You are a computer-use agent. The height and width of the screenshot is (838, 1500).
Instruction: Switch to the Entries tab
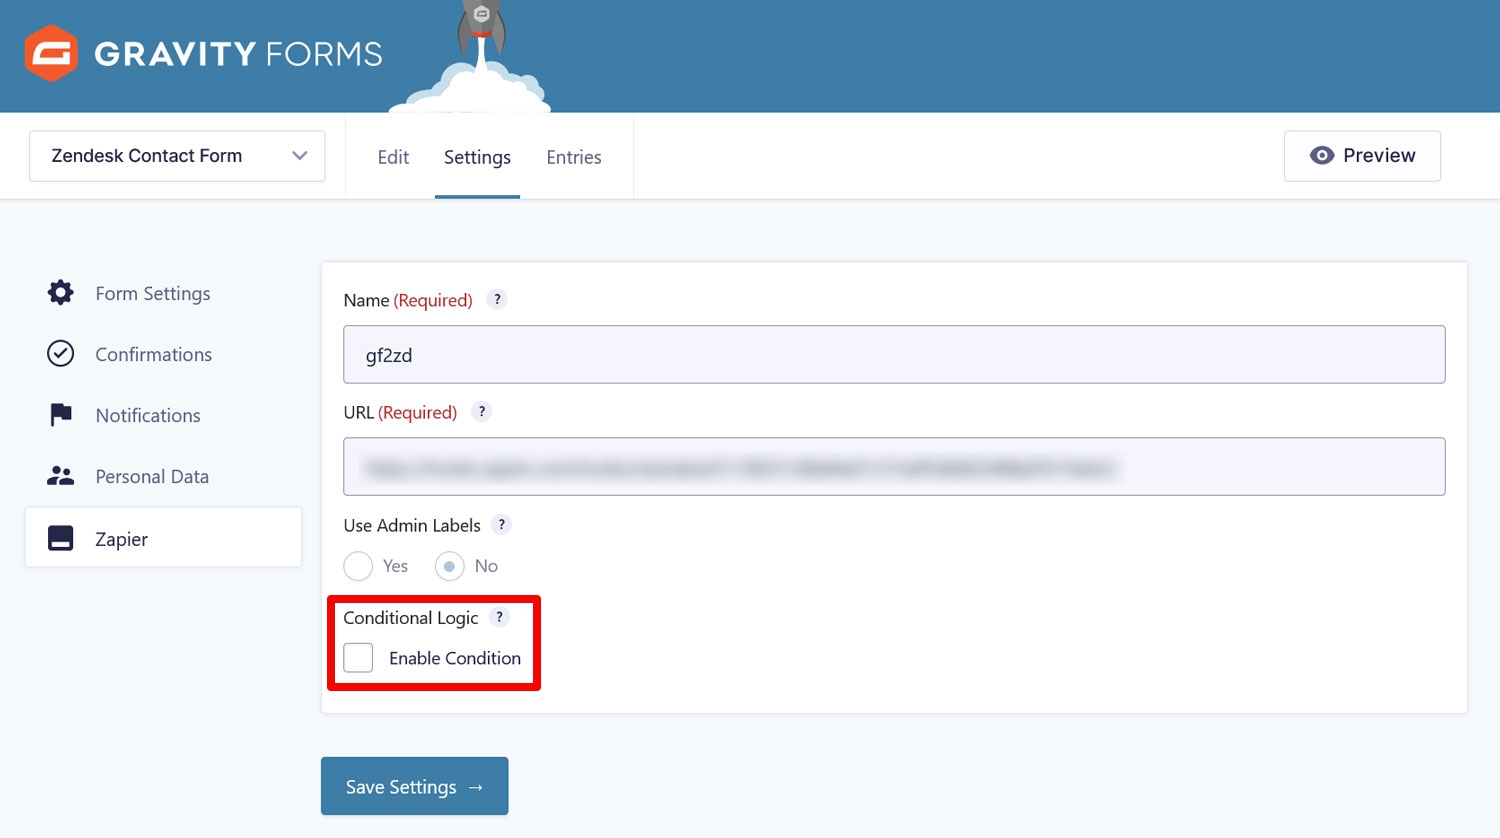click(574, 157)
